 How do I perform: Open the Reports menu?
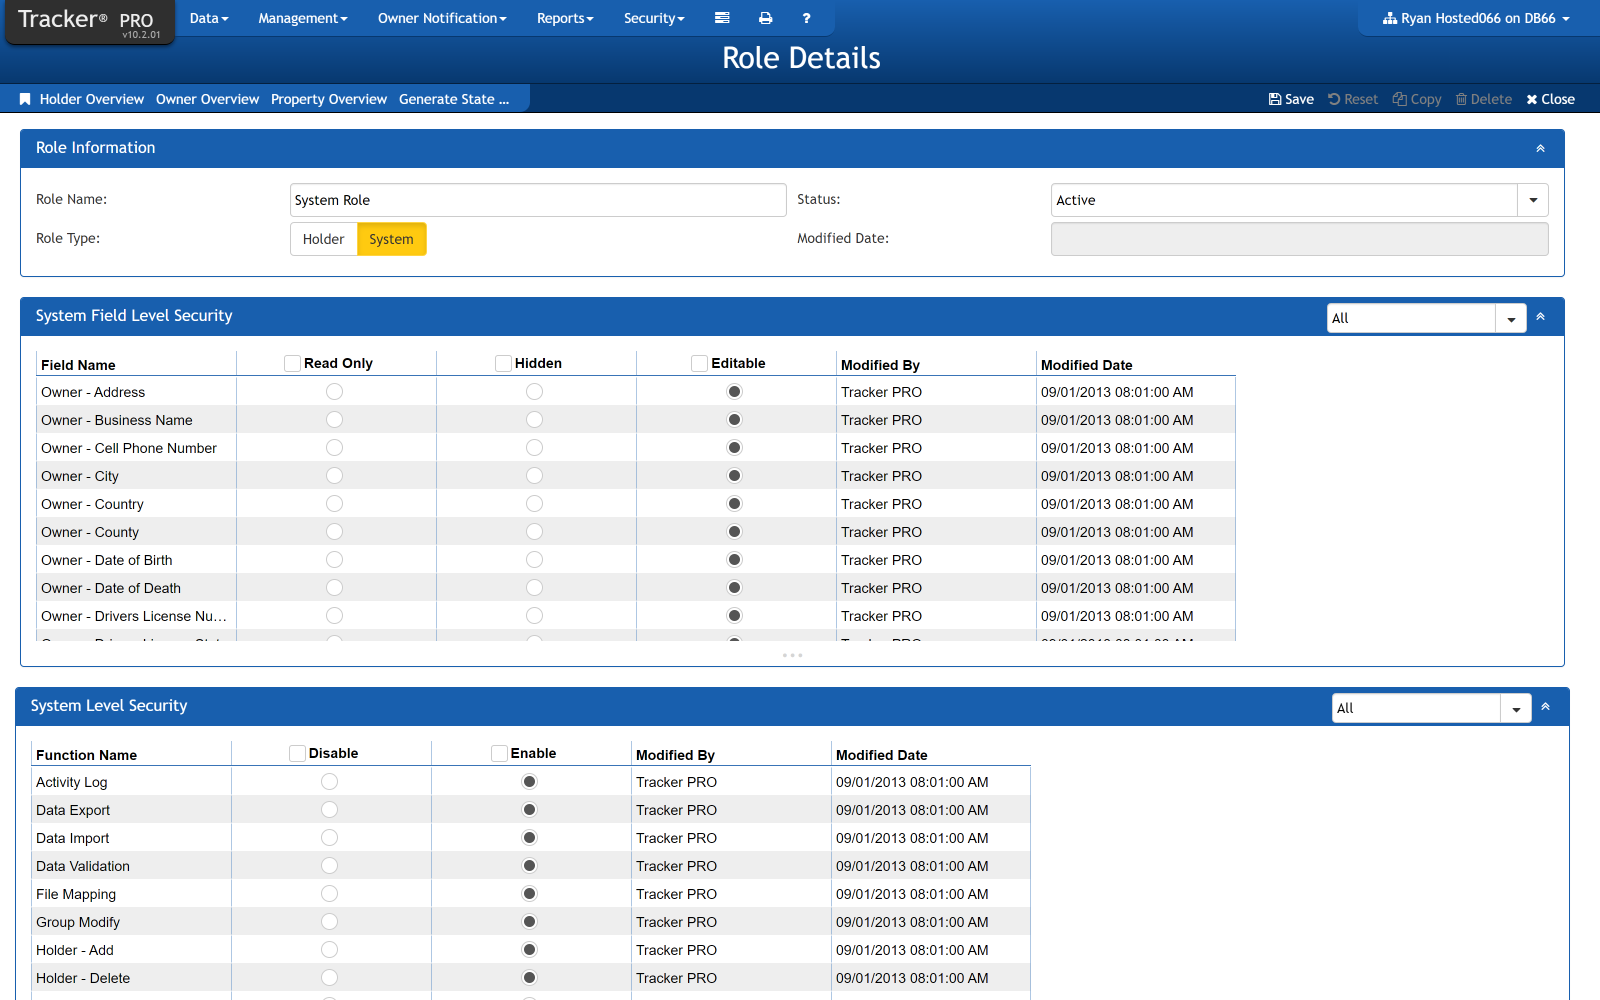tap(564, 17)
